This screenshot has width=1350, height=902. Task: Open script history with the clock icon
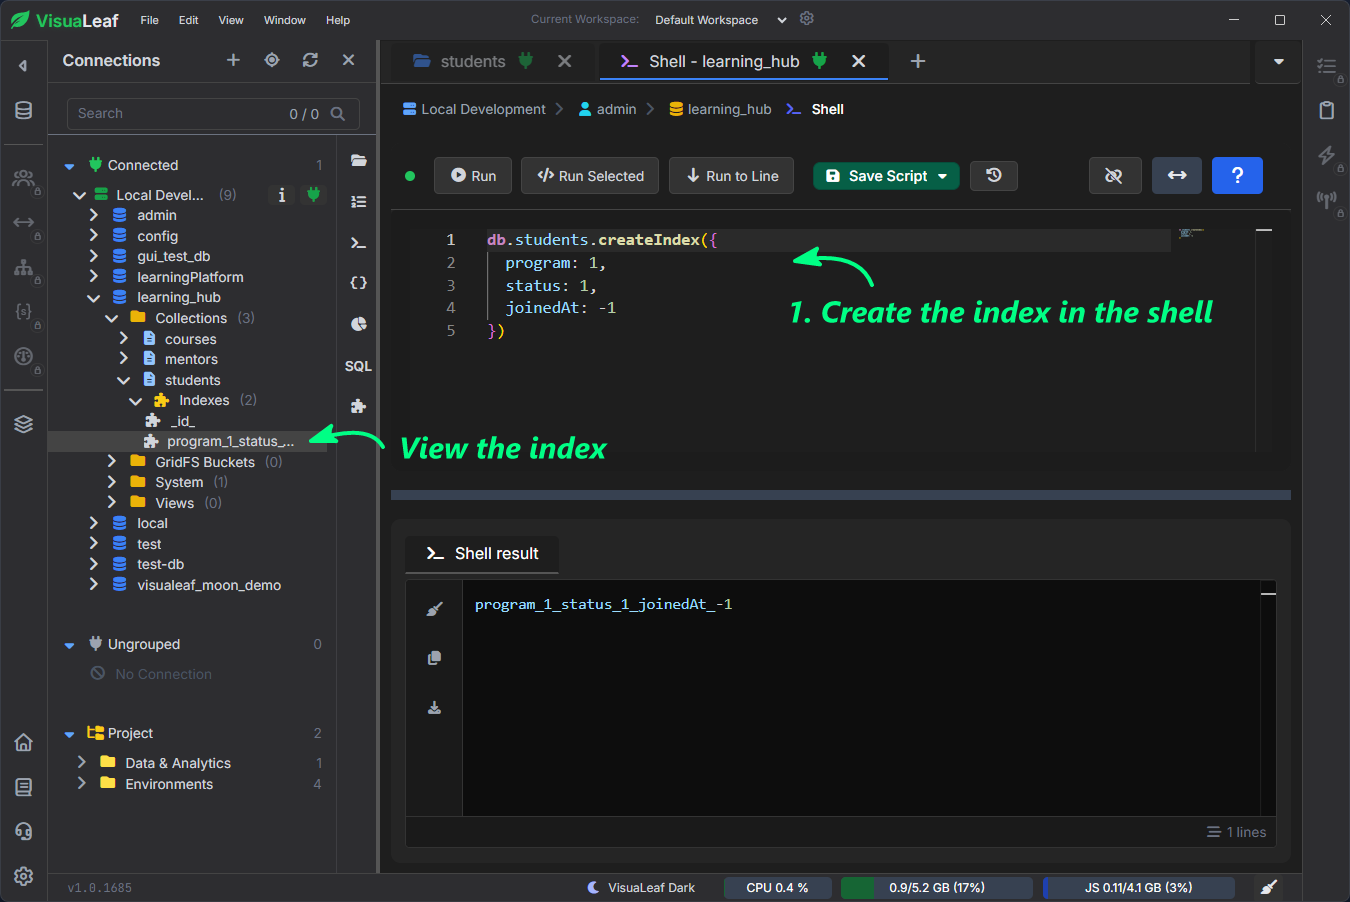[x=993, y=176]
